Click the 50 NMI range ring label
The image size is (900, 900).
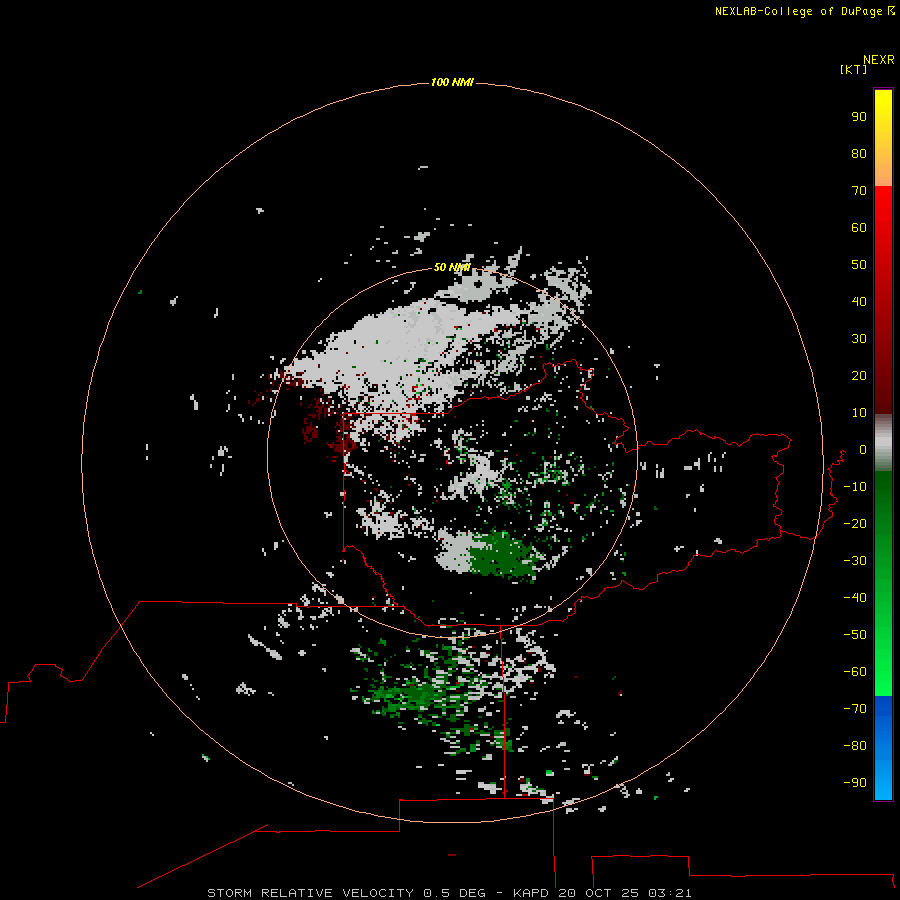tap(452, 267)
